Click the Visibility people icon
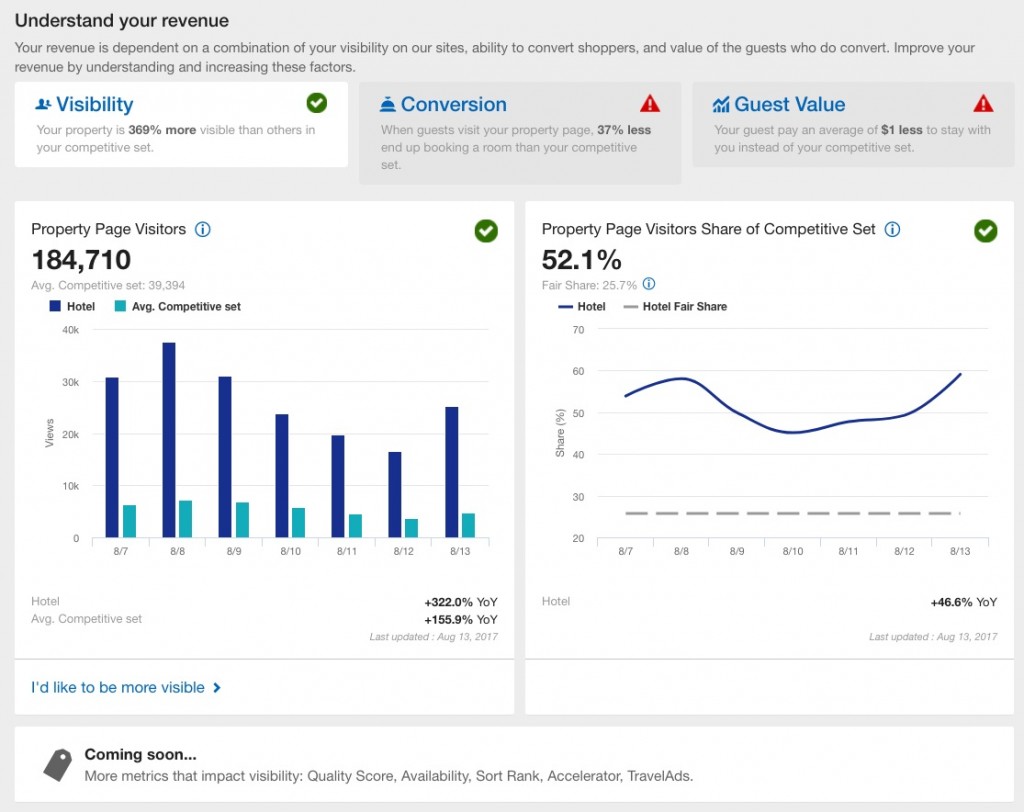This screenshot has height=812, width=1024. [43, 104]
